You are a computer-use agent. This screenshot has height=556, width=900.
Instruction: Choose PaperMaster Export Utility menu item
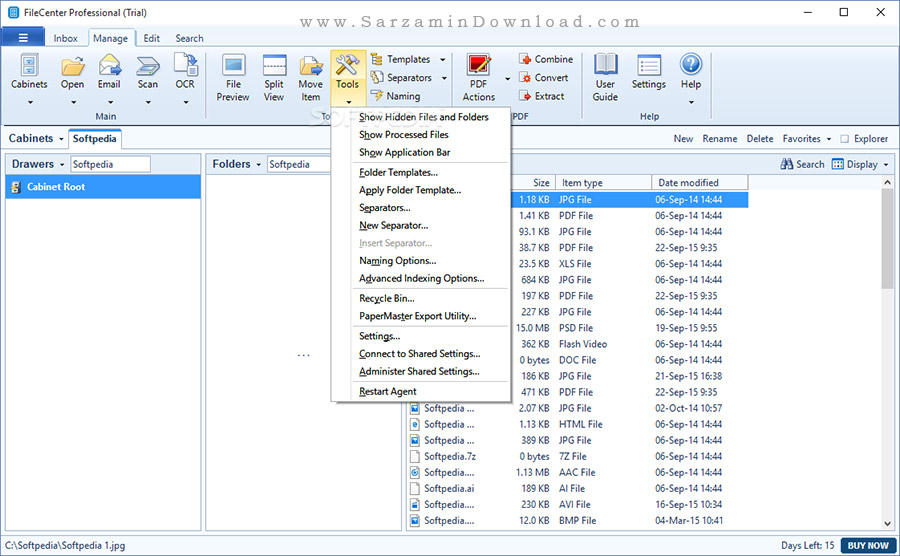pyautogui.click(x=418, y=317)
